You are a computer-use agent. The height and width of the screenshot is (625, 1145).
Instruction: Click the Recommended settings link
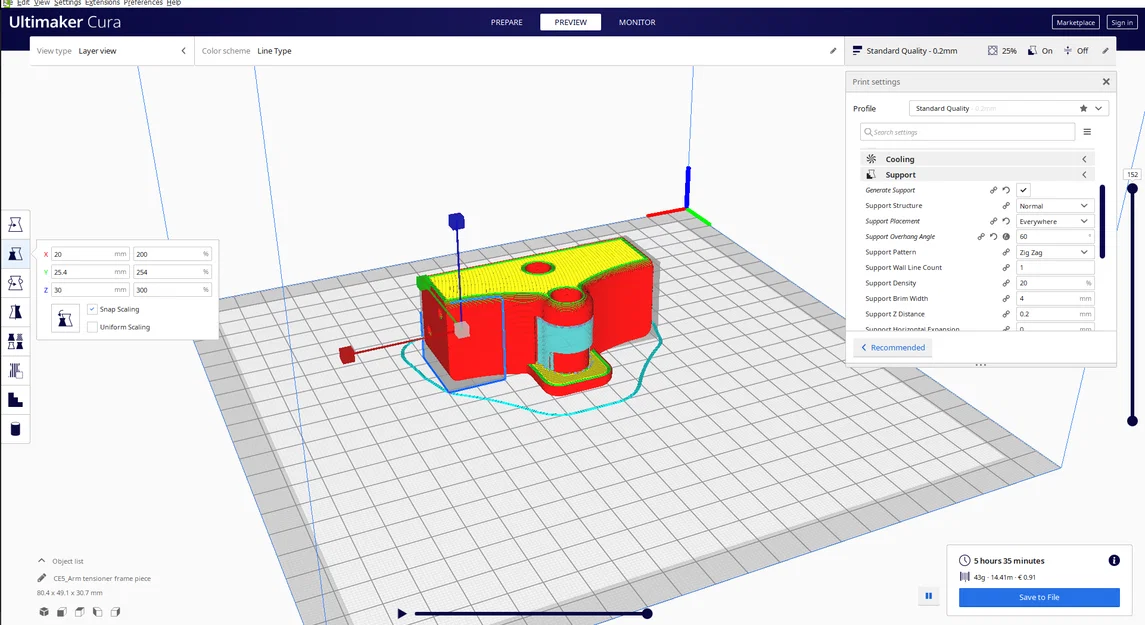coord(893,347)
